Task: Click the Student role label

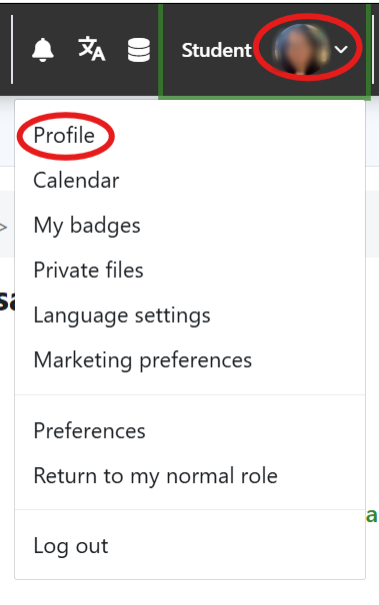Action: [217, 50]
